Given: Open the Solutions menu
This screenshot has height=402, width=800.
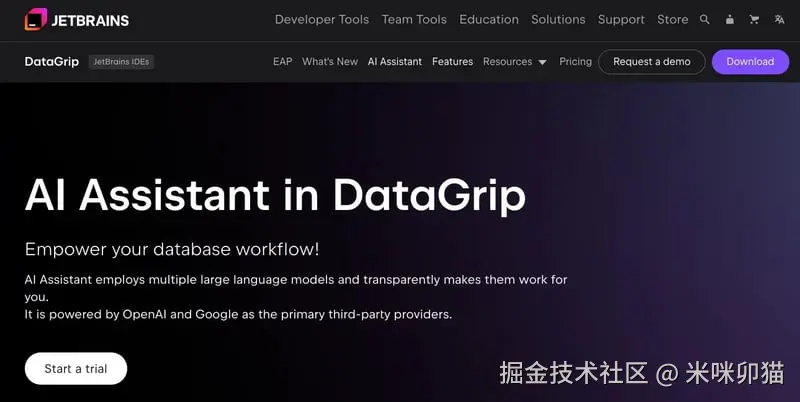Looking at the screenshot, I should click(x=558, y=19).
